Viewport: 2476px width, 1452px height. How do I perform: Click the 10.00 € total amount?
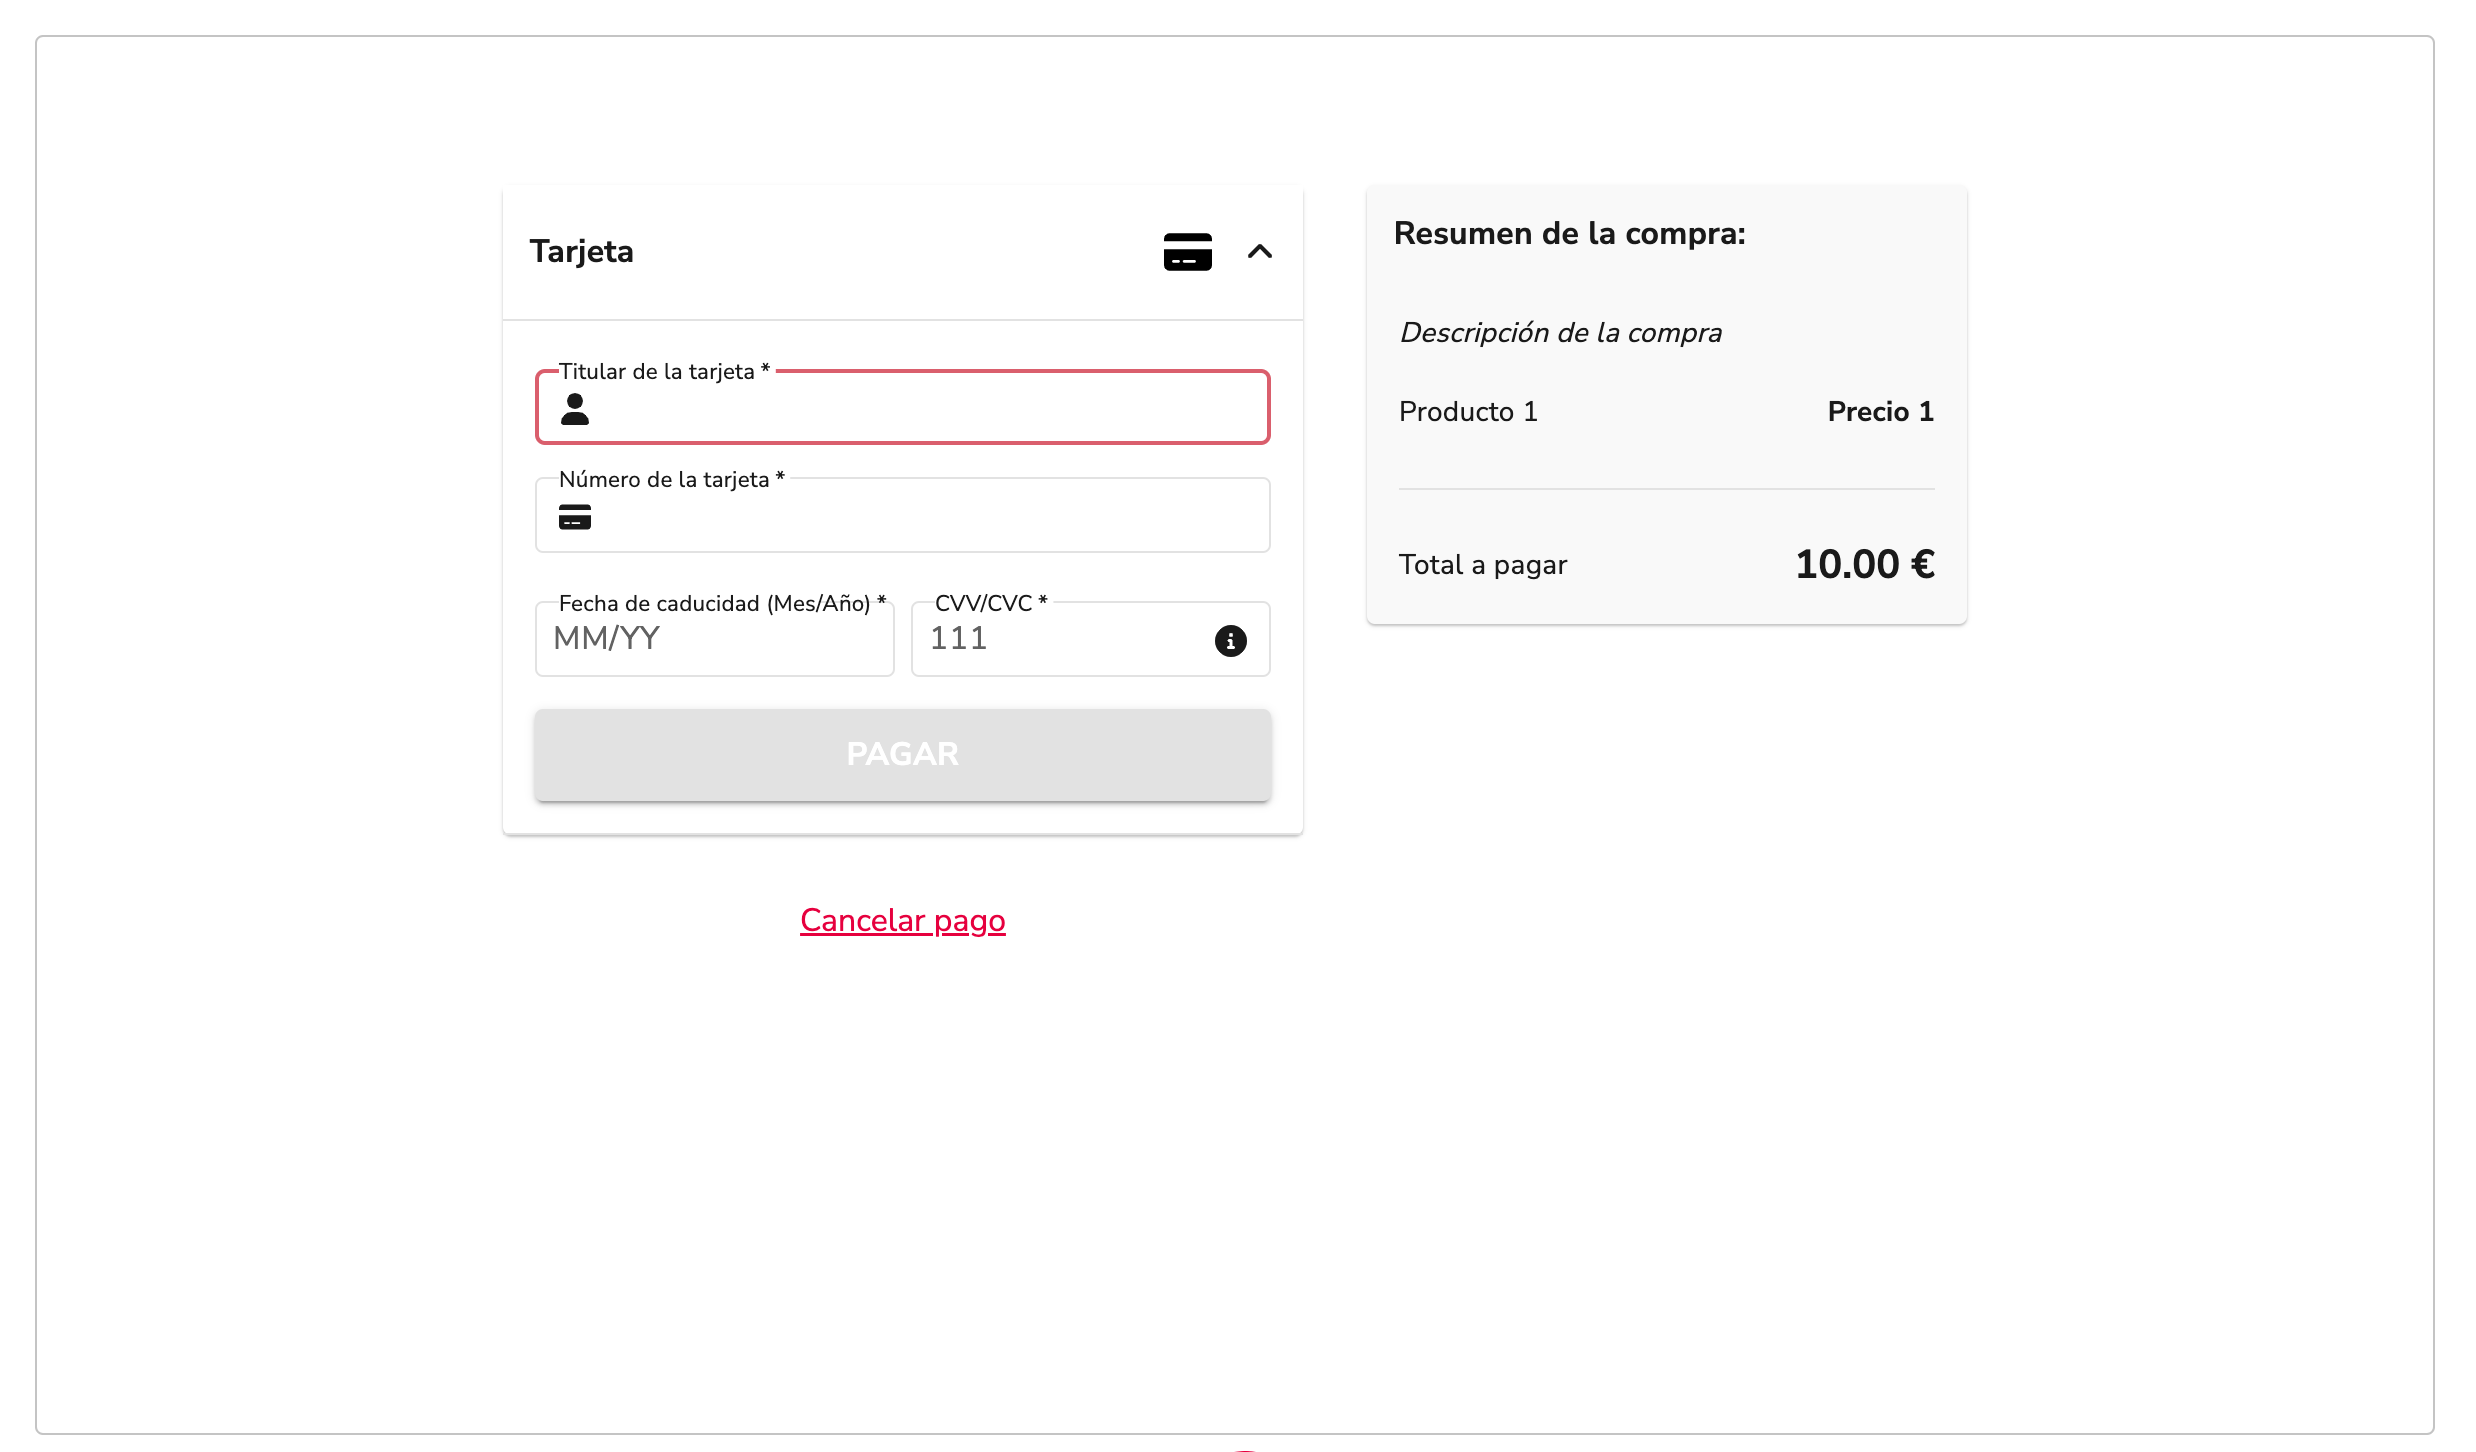click(1865, 564)
